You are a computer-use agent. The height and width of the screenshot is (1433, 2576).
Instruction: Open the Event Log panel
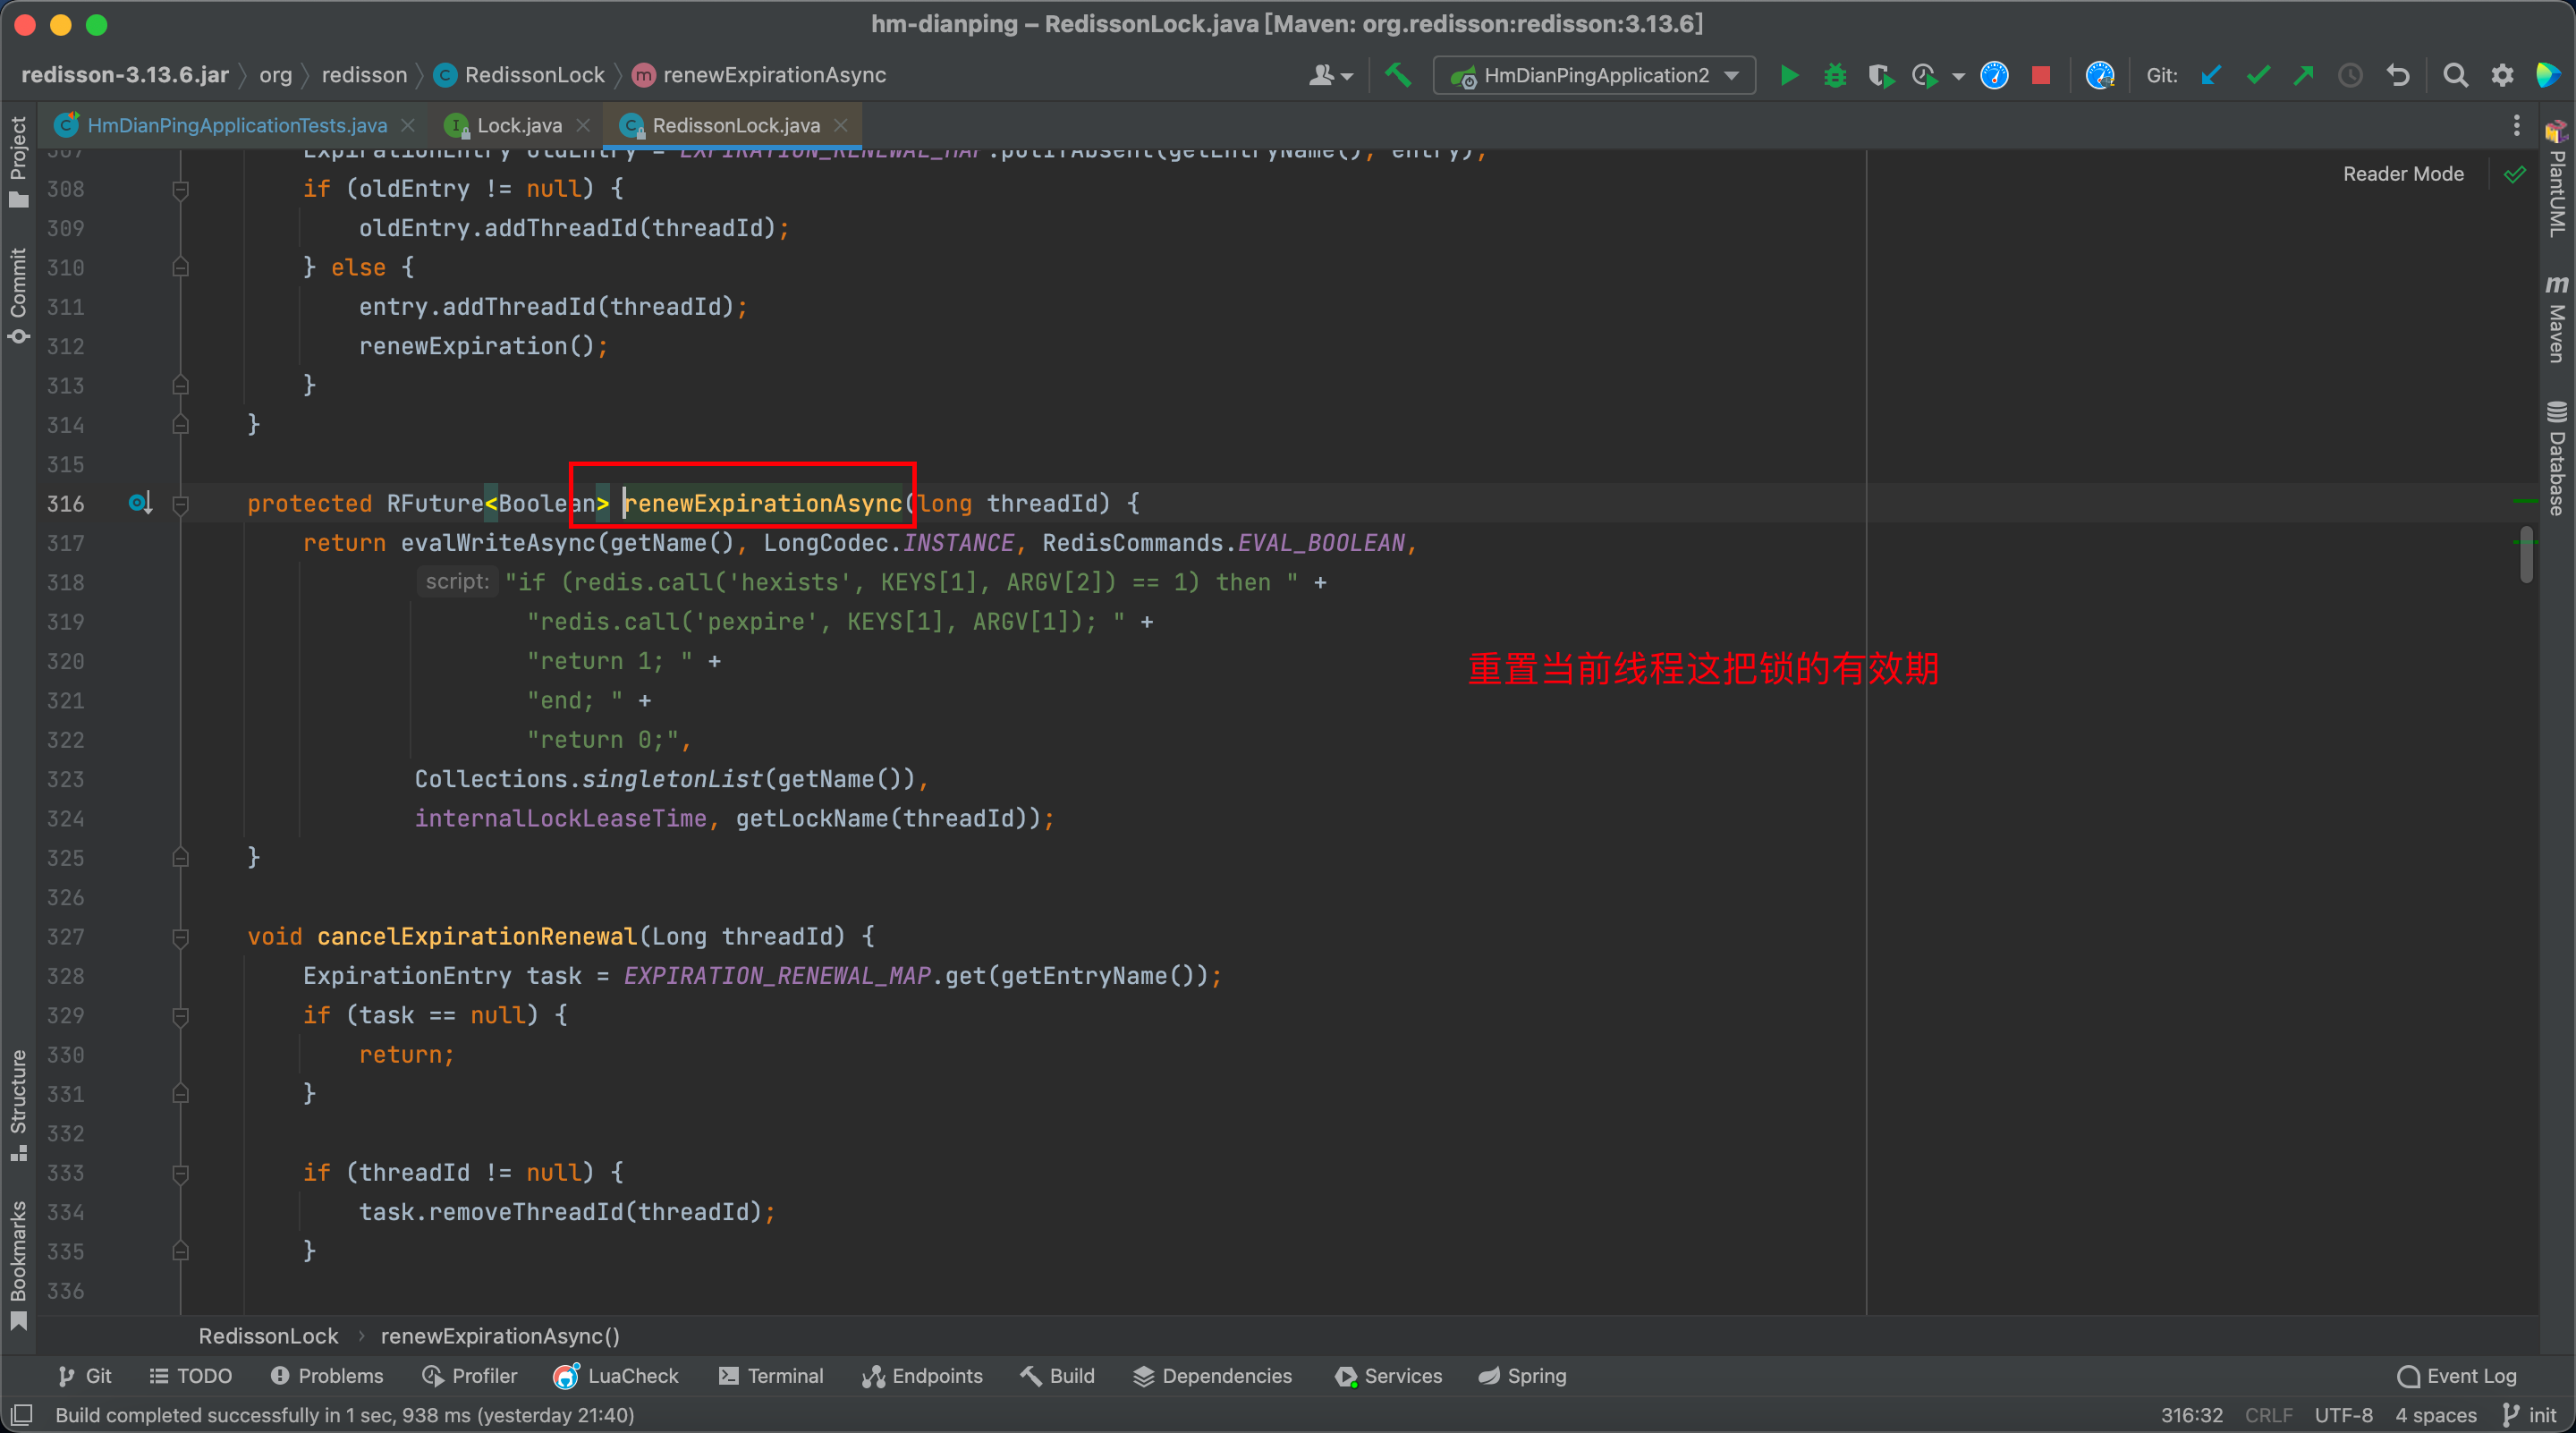[x=2457, y=1375]
